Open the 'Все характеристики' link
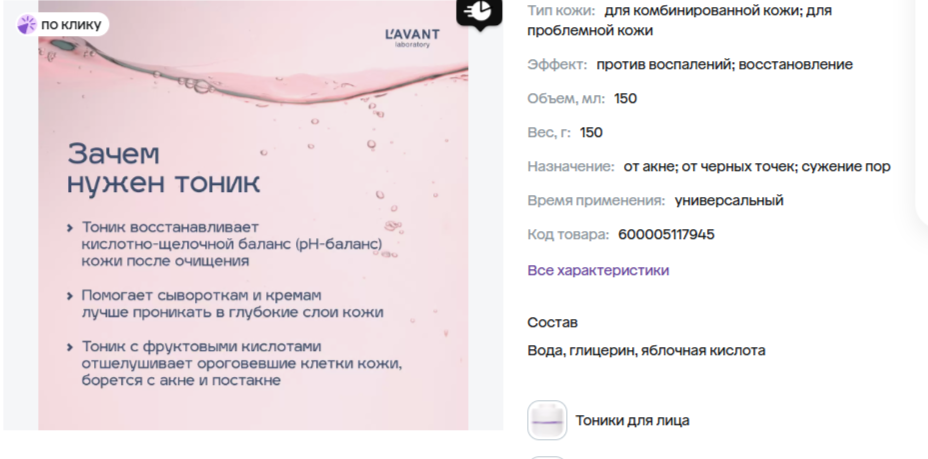The height and width of the screenshot is (459, 928). (x=598, y=270)
